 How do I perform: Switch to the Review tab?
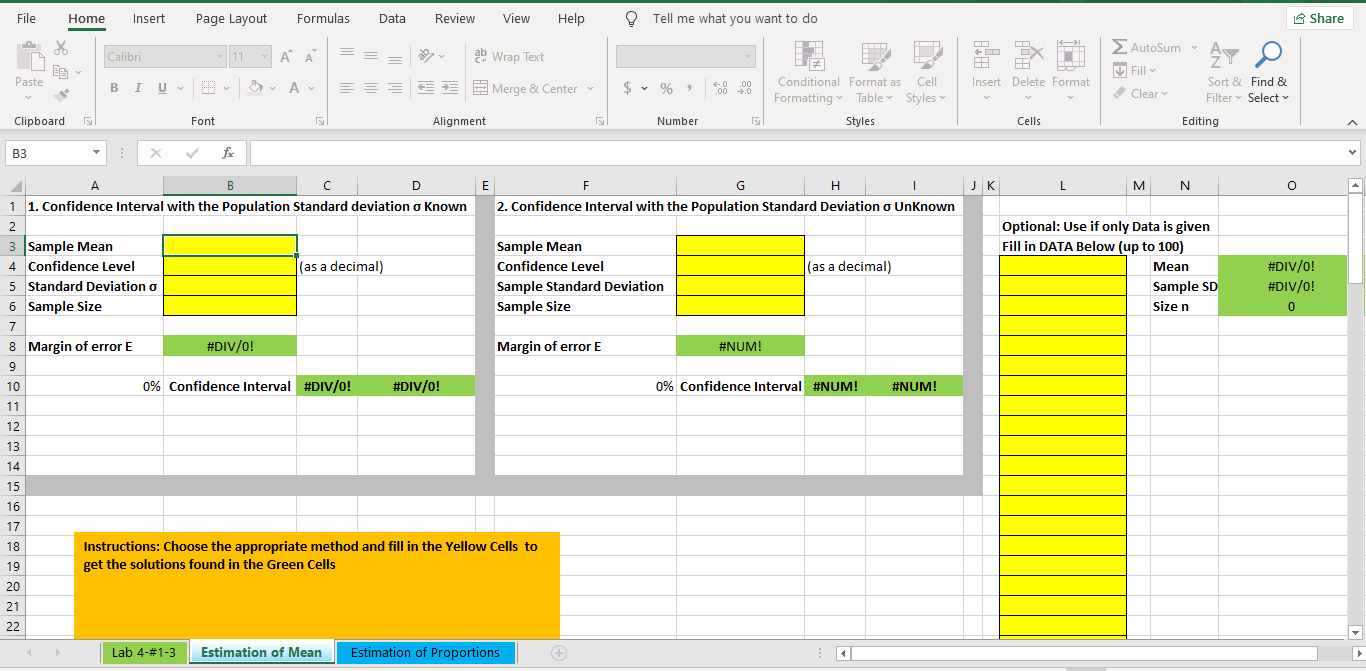click(x=455, y=18)
